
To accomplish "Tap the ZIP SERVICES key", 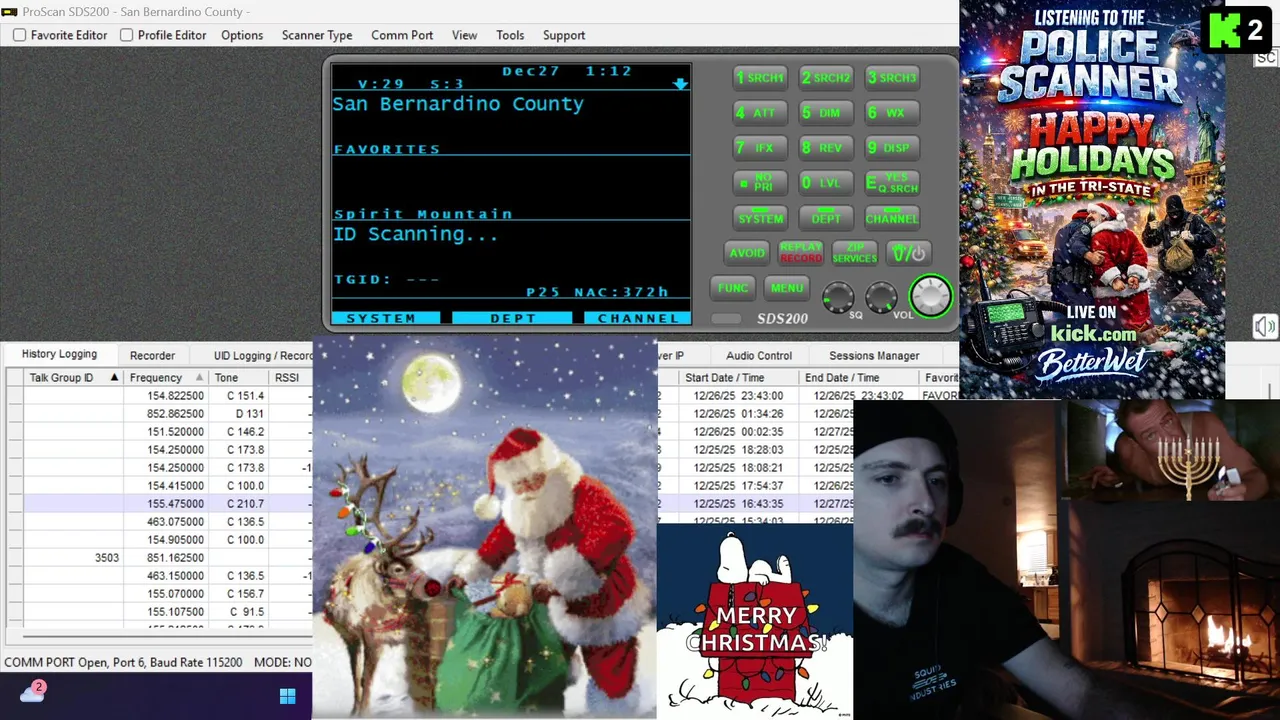I will click(x=855, y=253).
